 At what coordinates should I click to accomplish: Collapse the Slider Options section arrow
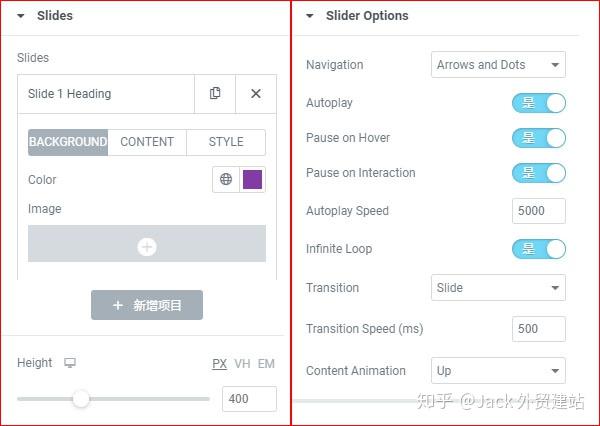point(310,16)
